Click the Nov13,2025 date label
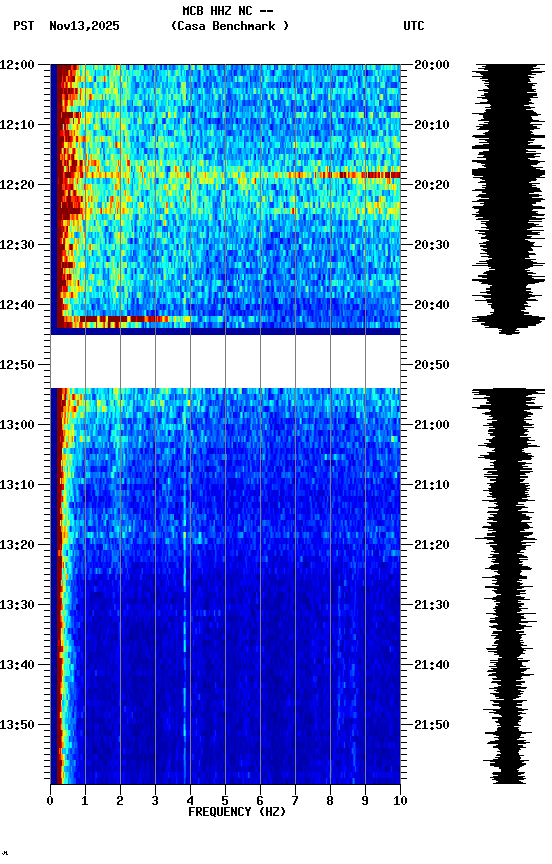Viewport: 552px width, 864px height. click(84, 26)
